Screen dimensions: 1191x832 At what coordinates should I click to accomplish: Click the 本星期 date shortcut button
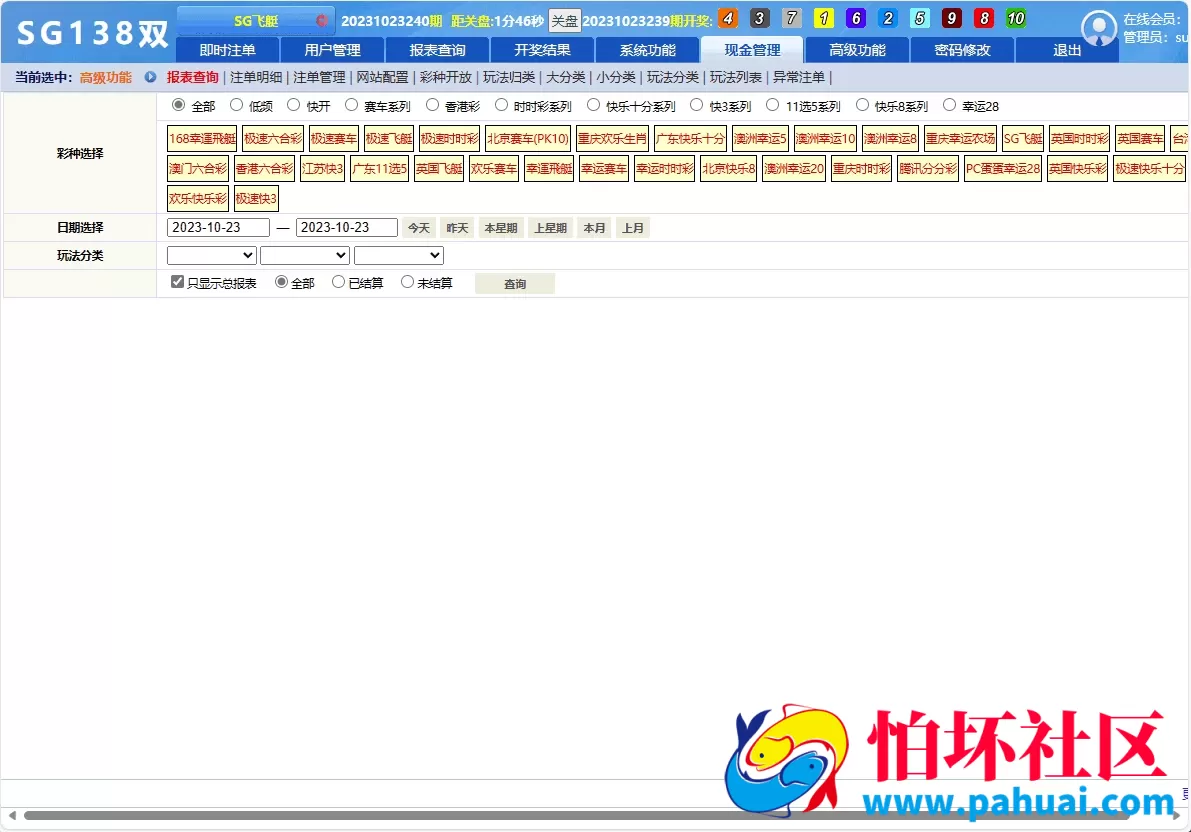501,228
